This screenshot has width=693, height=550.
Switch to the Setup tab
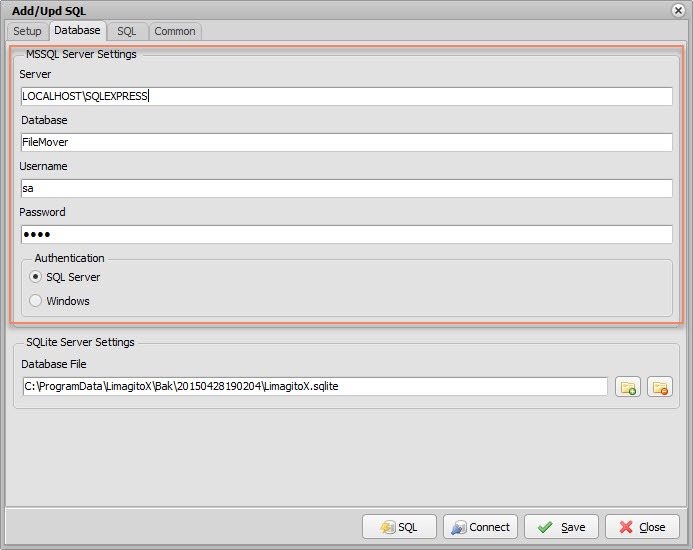coord(27,31)
